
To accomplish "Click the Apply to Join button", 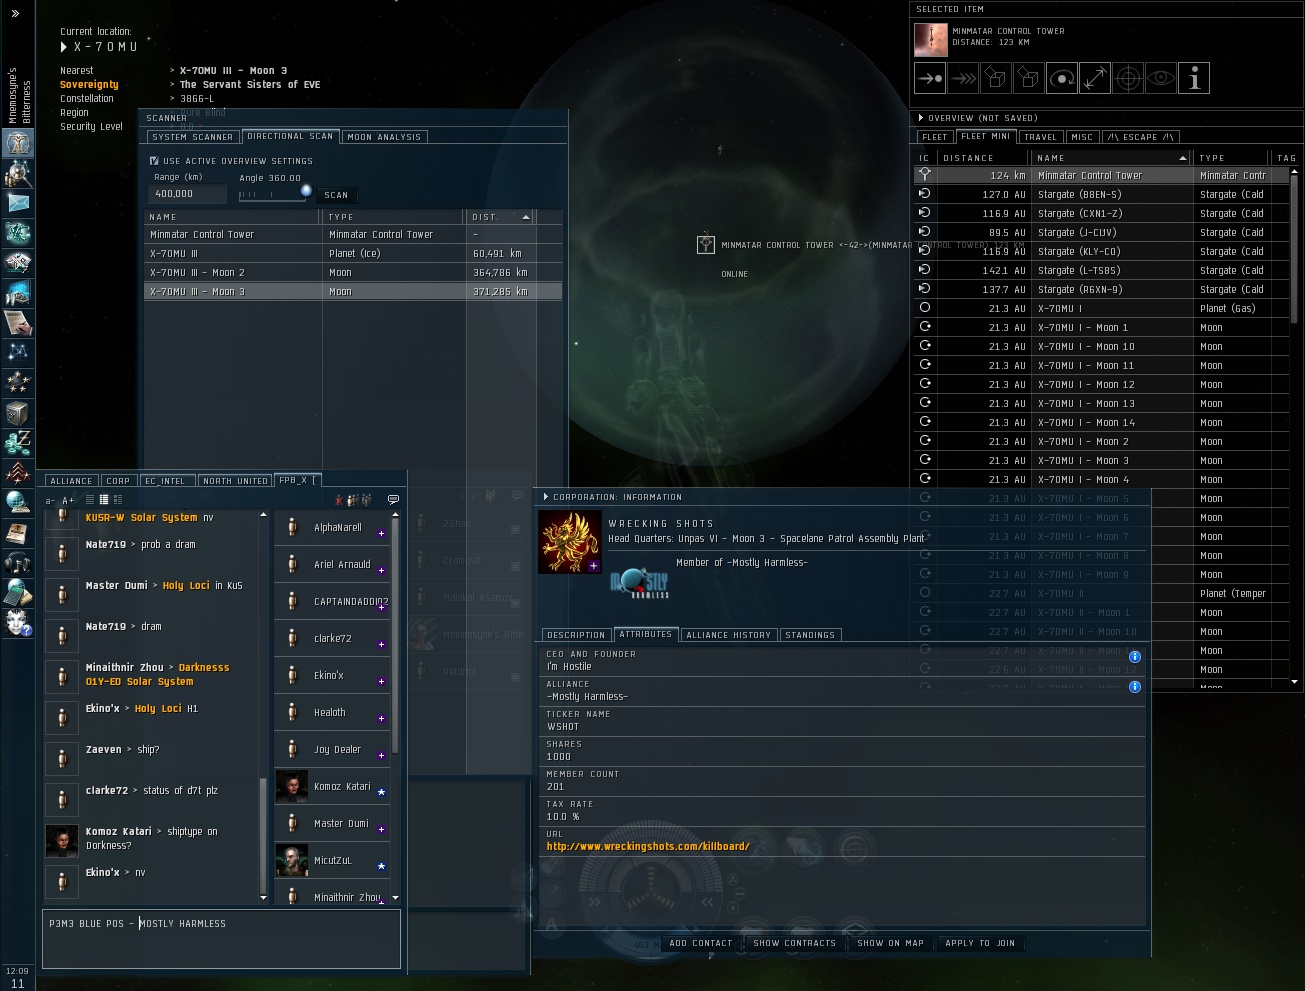I will click(x=980, y=943).
